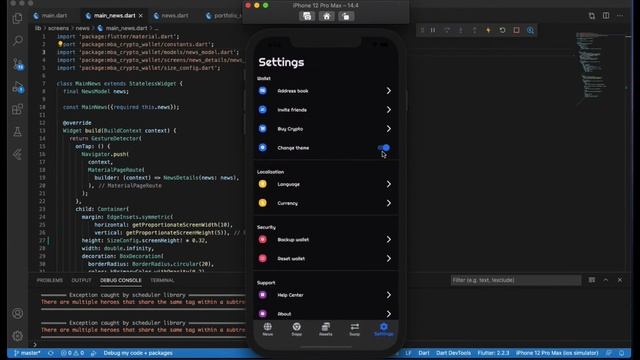Click the Split Editor icon

(x=606, y=16)
